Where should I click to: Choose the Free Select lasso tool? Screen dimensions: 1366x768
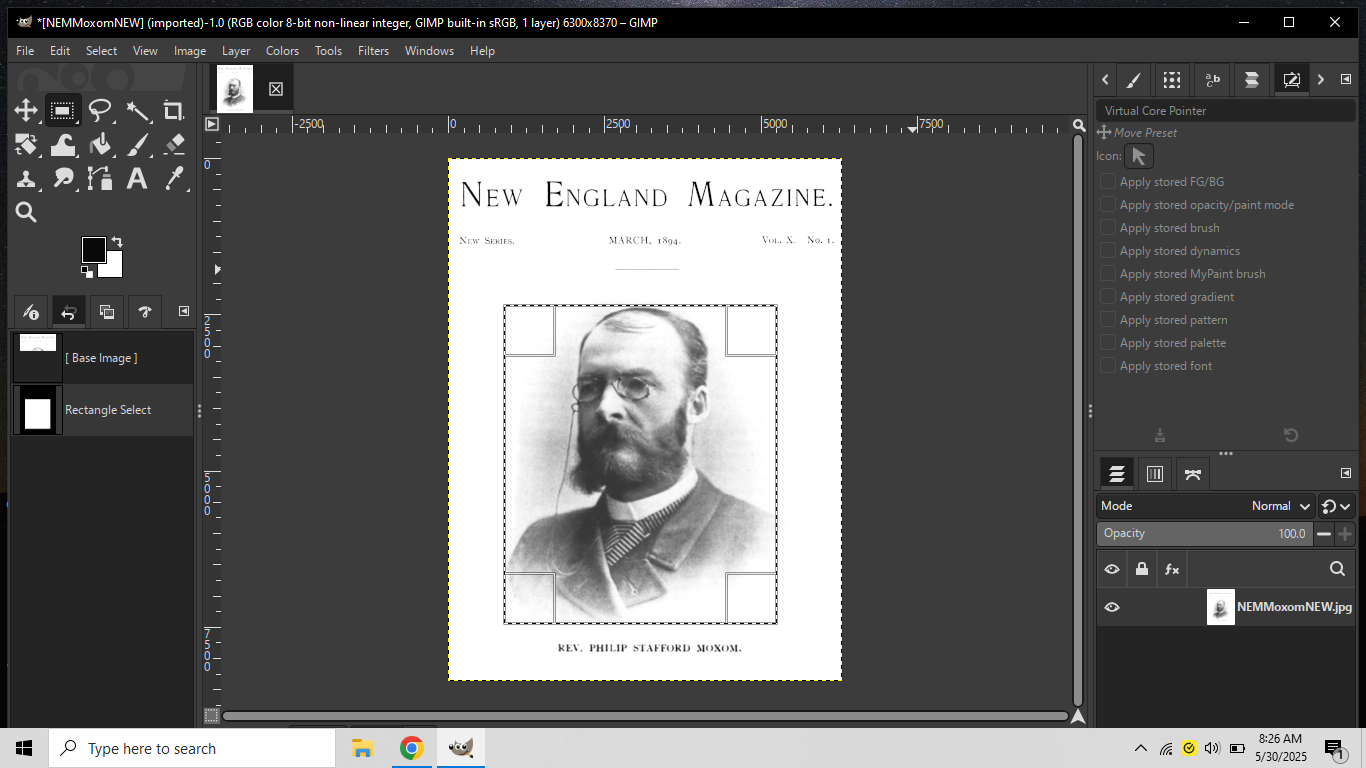(100, 111)
